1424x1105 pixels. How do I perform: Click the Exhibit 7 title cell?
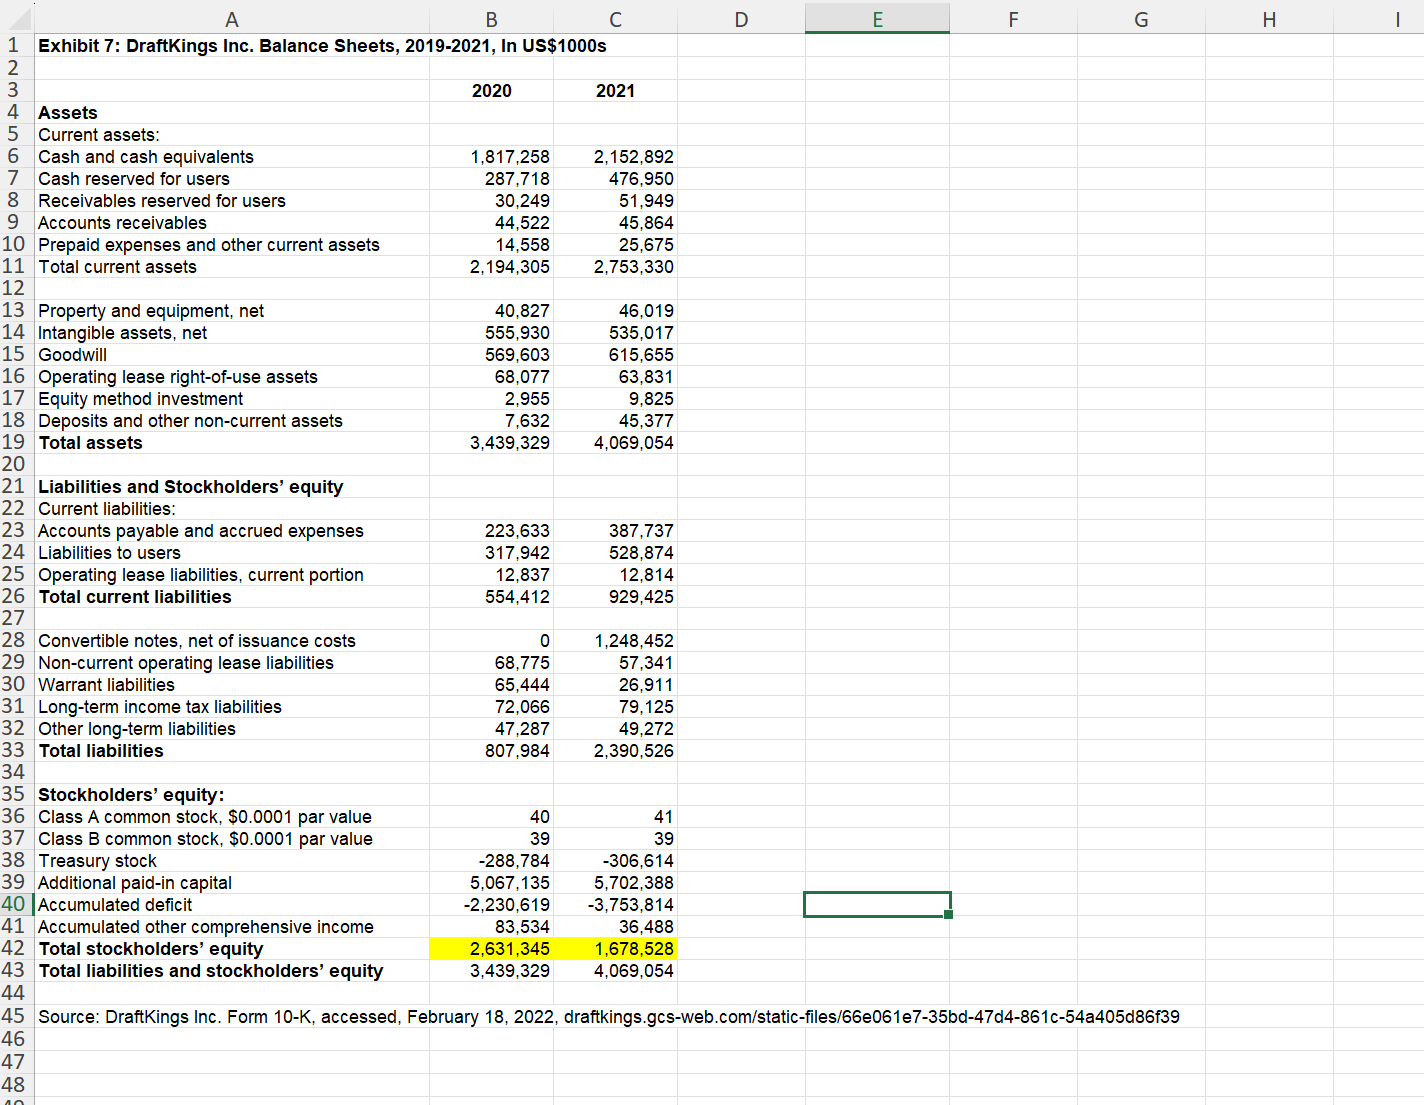pyautogui.click(x=322, y=46)
